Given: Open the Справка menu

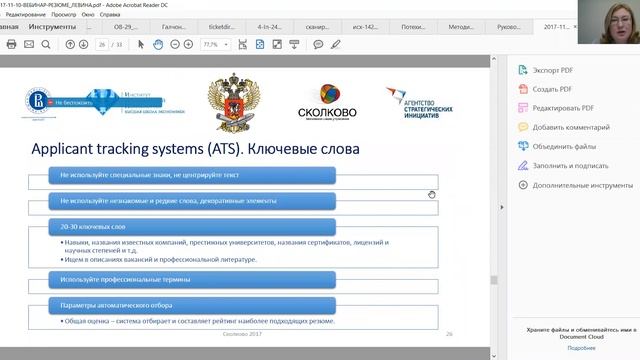Looking at the screenshot, I should (x=110, y=14).
